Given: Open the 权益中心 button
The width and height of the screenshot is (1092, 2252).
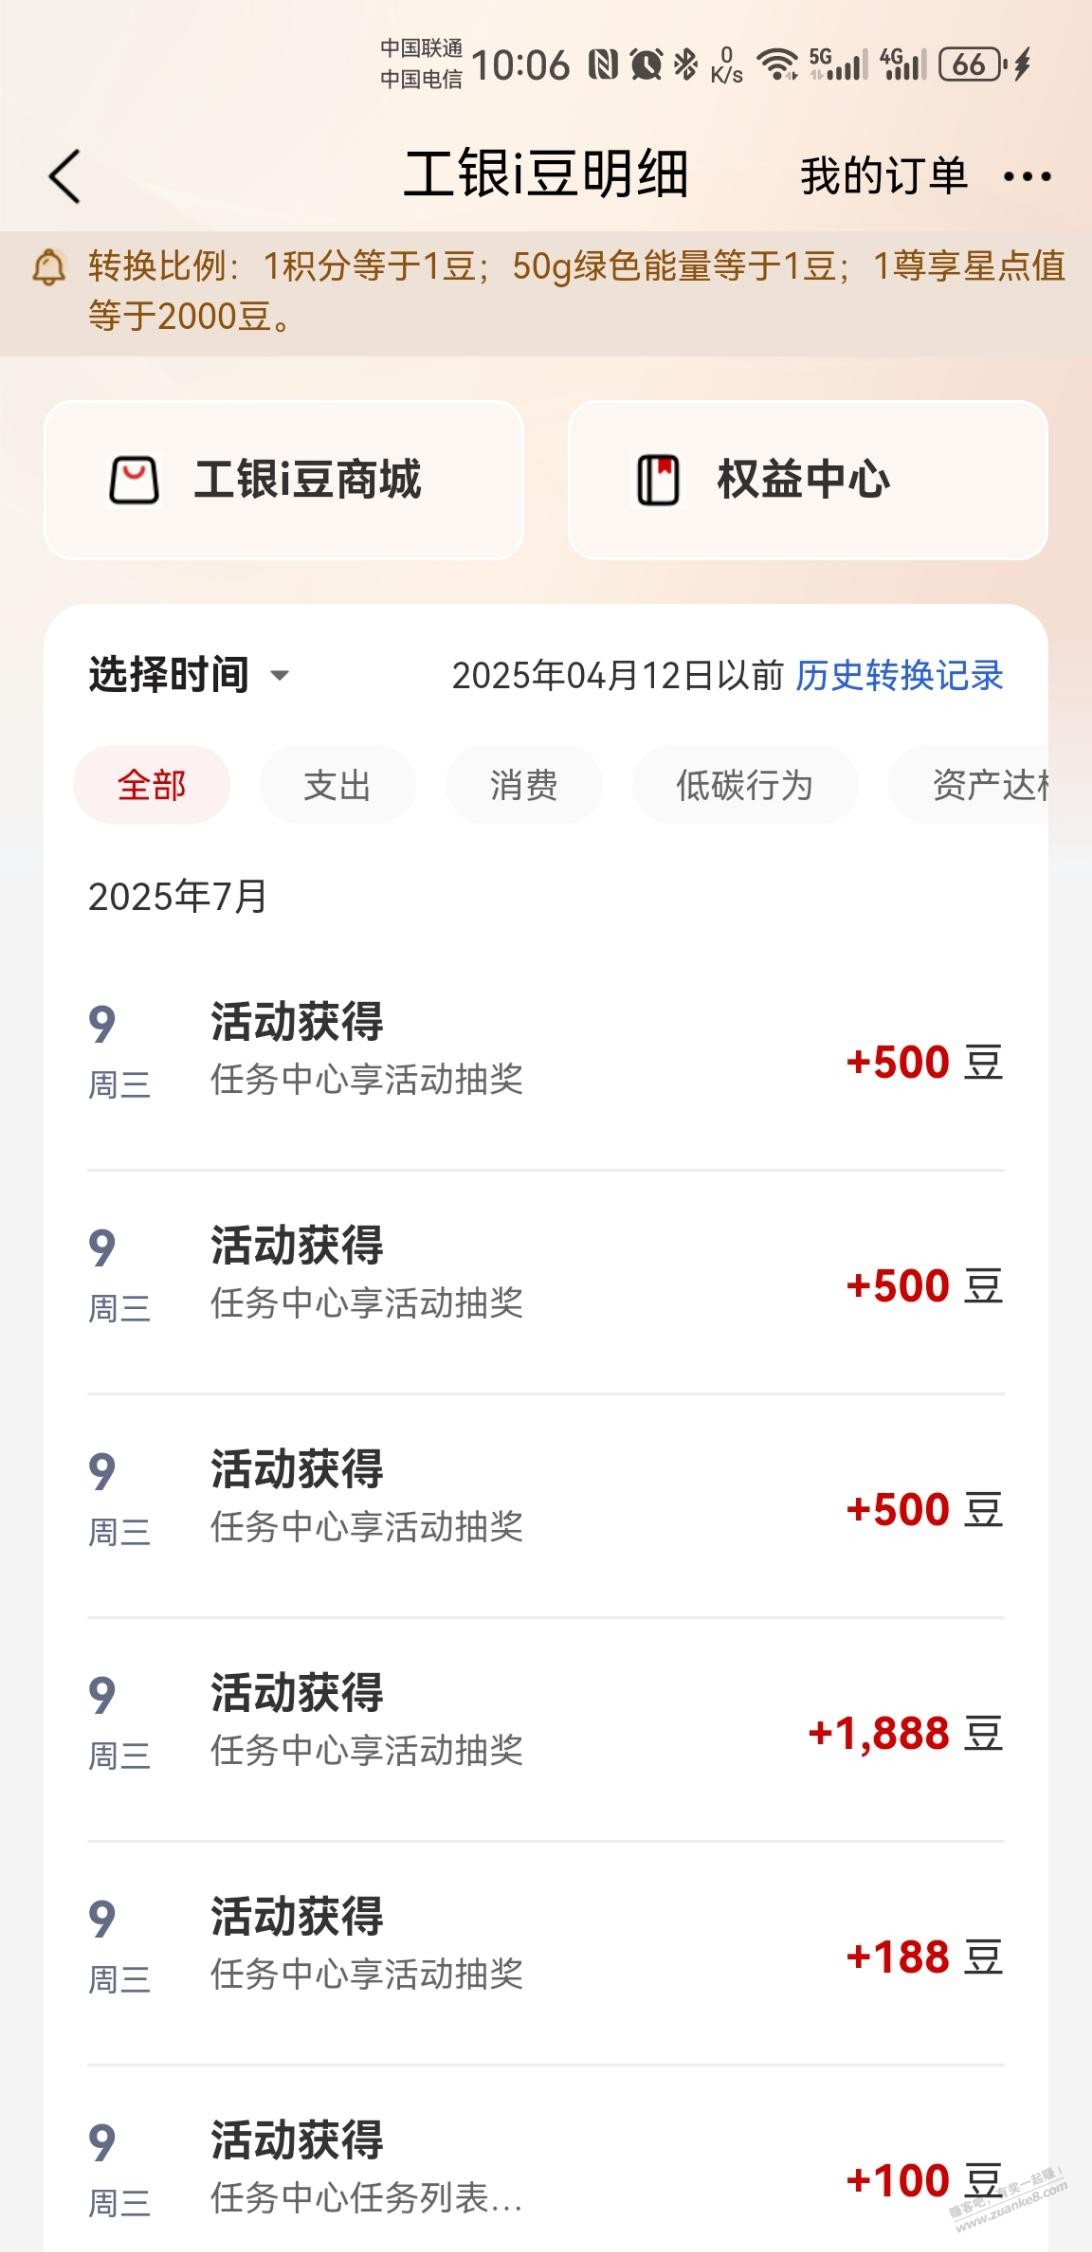Looking at the screenshot, I should coord(808,480).
